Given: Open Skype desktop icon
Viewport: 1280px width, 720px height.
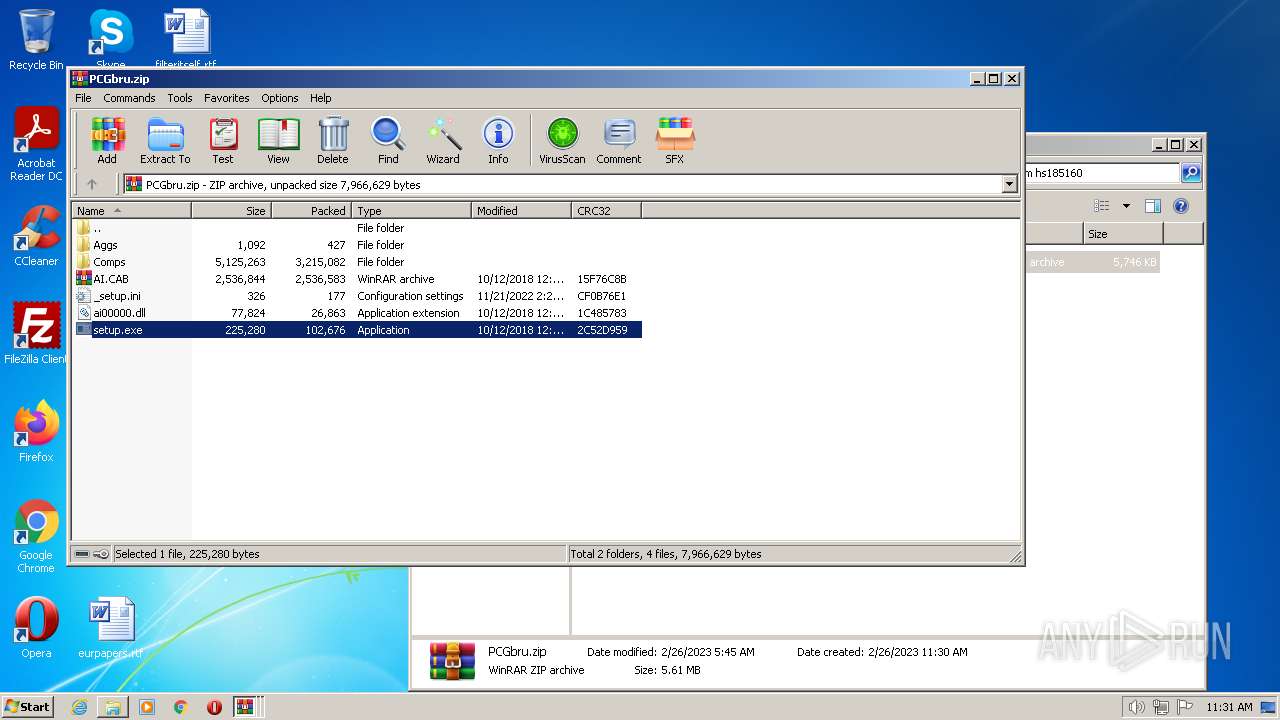Looking at the screenshot, I should 110,40.
